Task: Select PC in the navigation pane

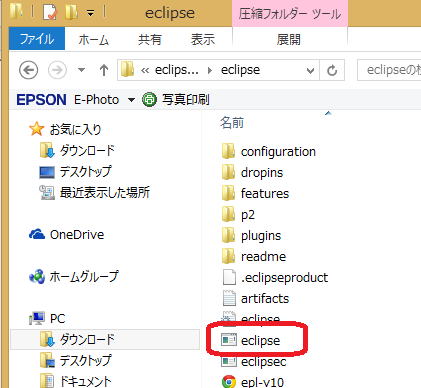Action: (57, 319)
